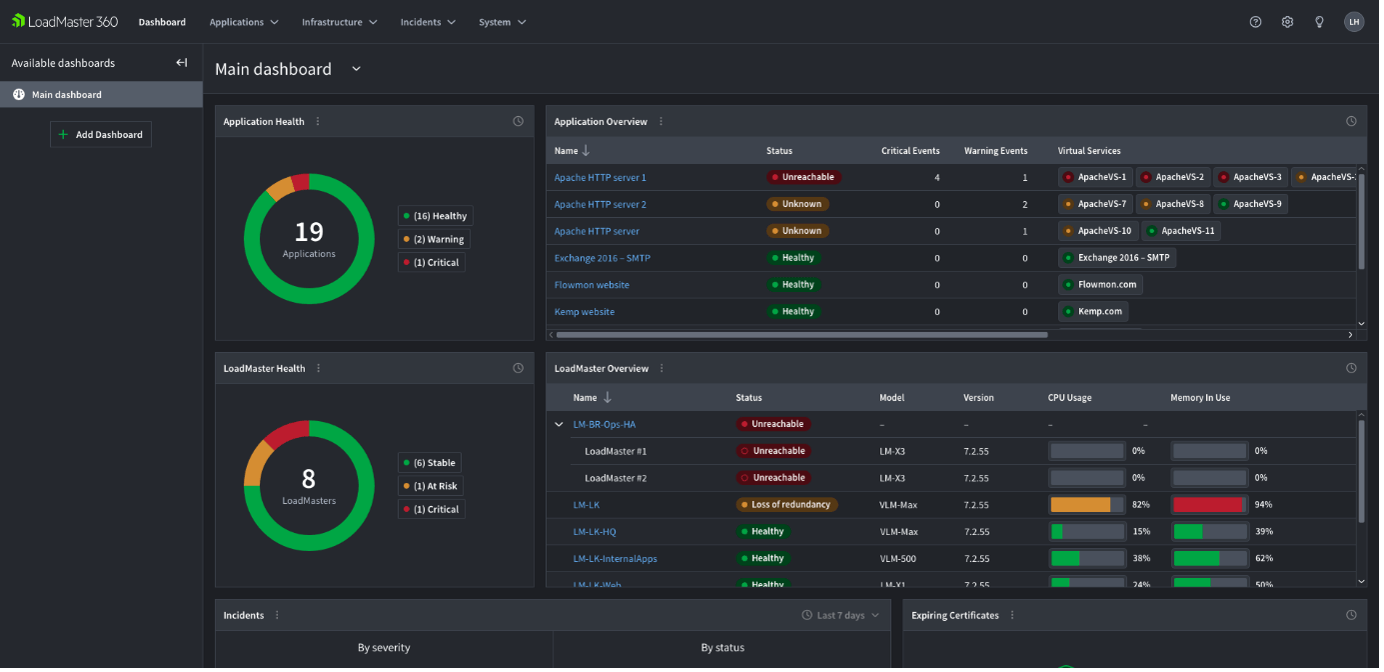Click the LoadMaster Health donut chart
Image resolution: width=1384 pixels, height=672 pixels.
[311, 488]
